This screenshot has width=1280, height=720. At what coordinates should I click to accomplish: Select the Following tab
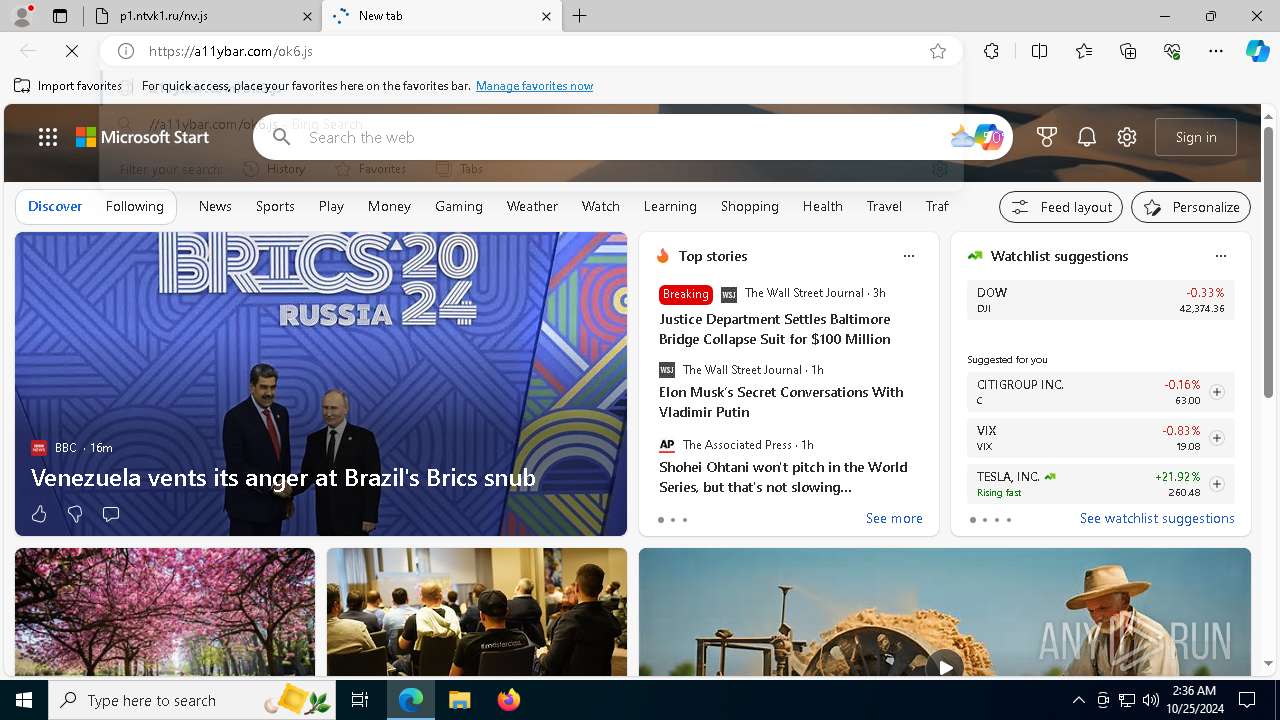tap(134, 206)
